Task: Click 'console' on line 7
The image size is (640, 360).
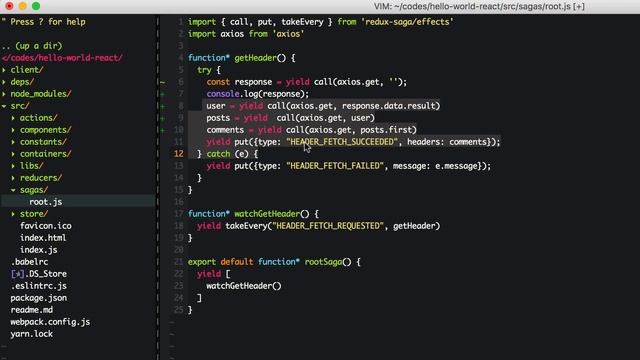Action: 223,94
